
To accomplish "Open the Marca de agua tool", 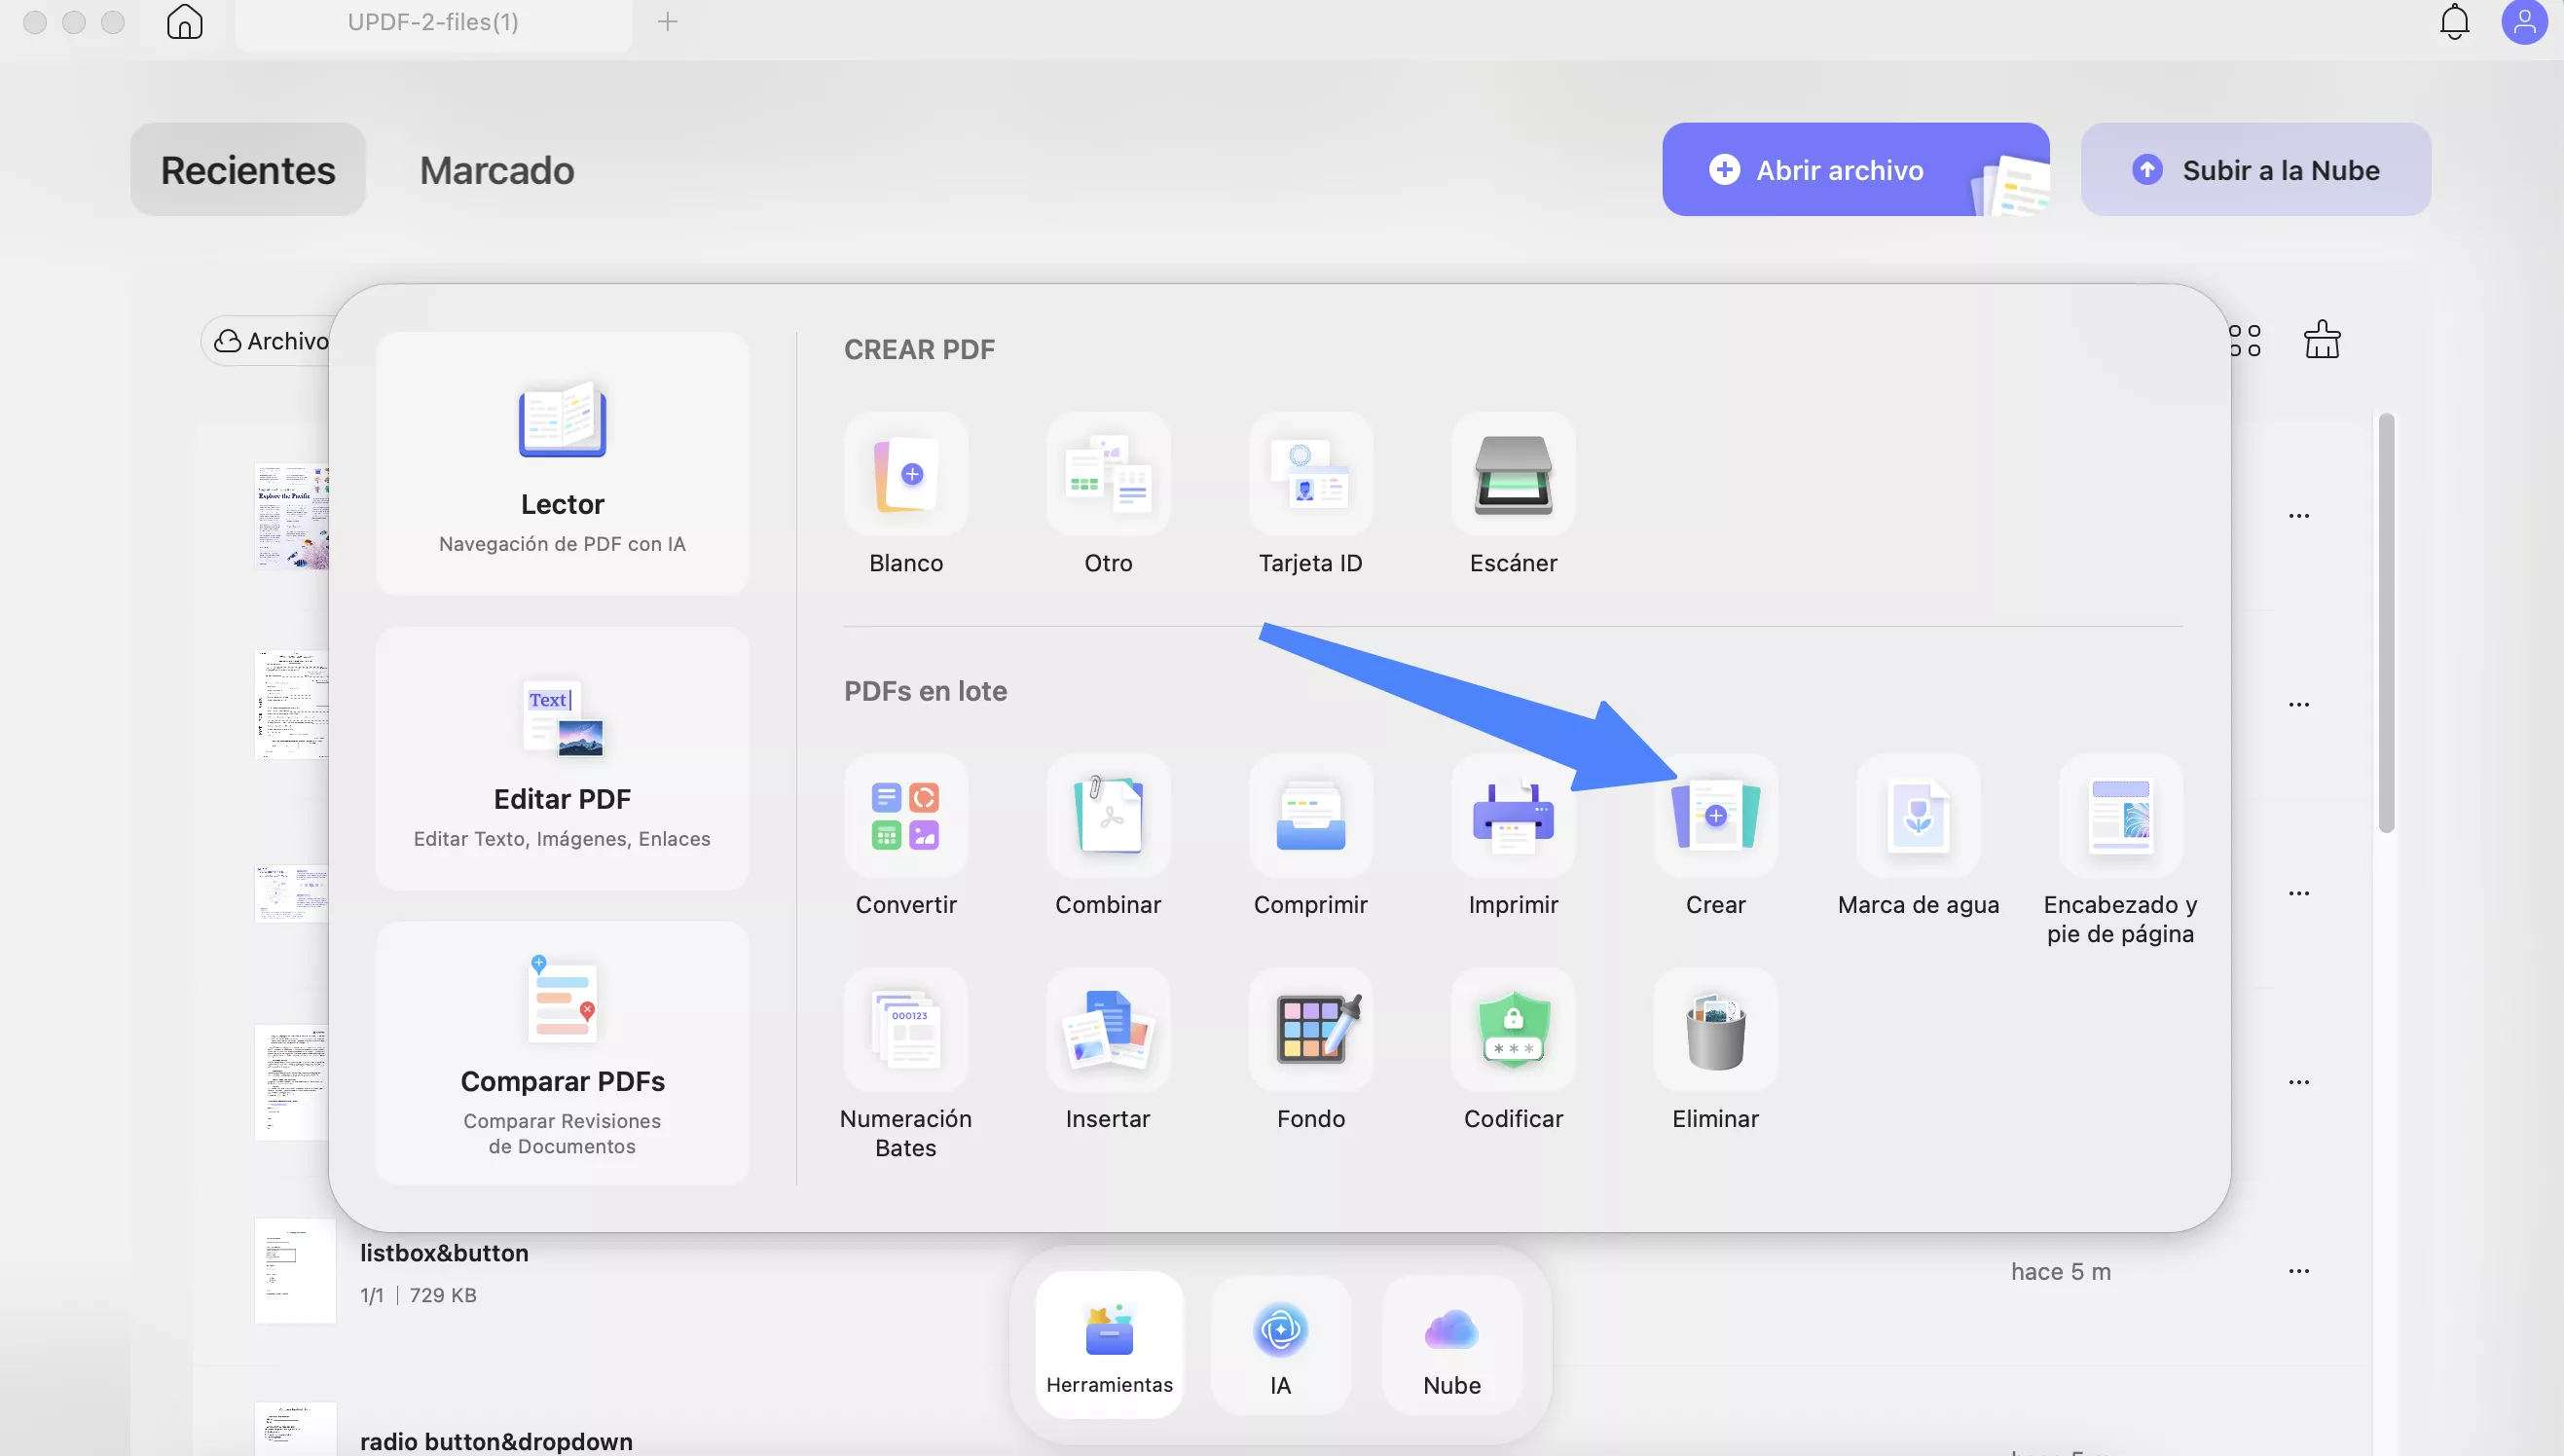I will 1918,817.
